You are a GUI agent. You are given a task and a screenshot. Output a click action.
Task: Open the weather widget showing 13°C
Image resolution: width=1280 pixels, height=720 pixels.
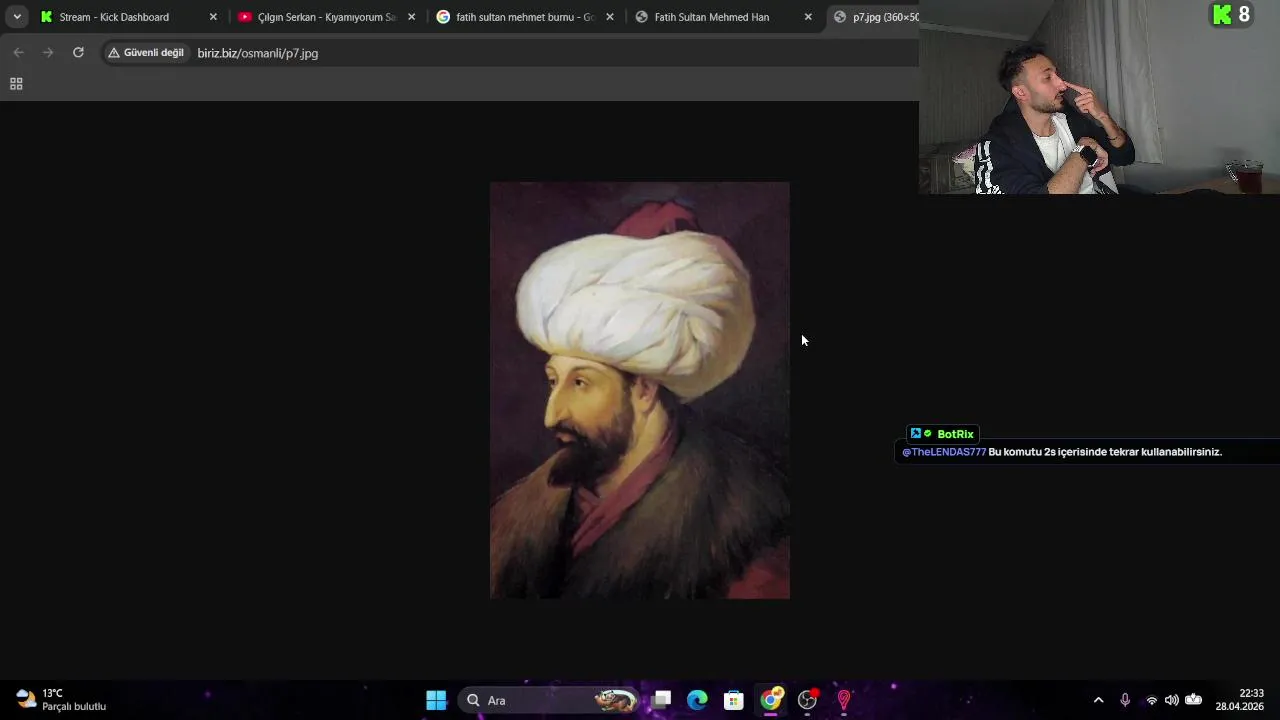[x=60, y=700]
